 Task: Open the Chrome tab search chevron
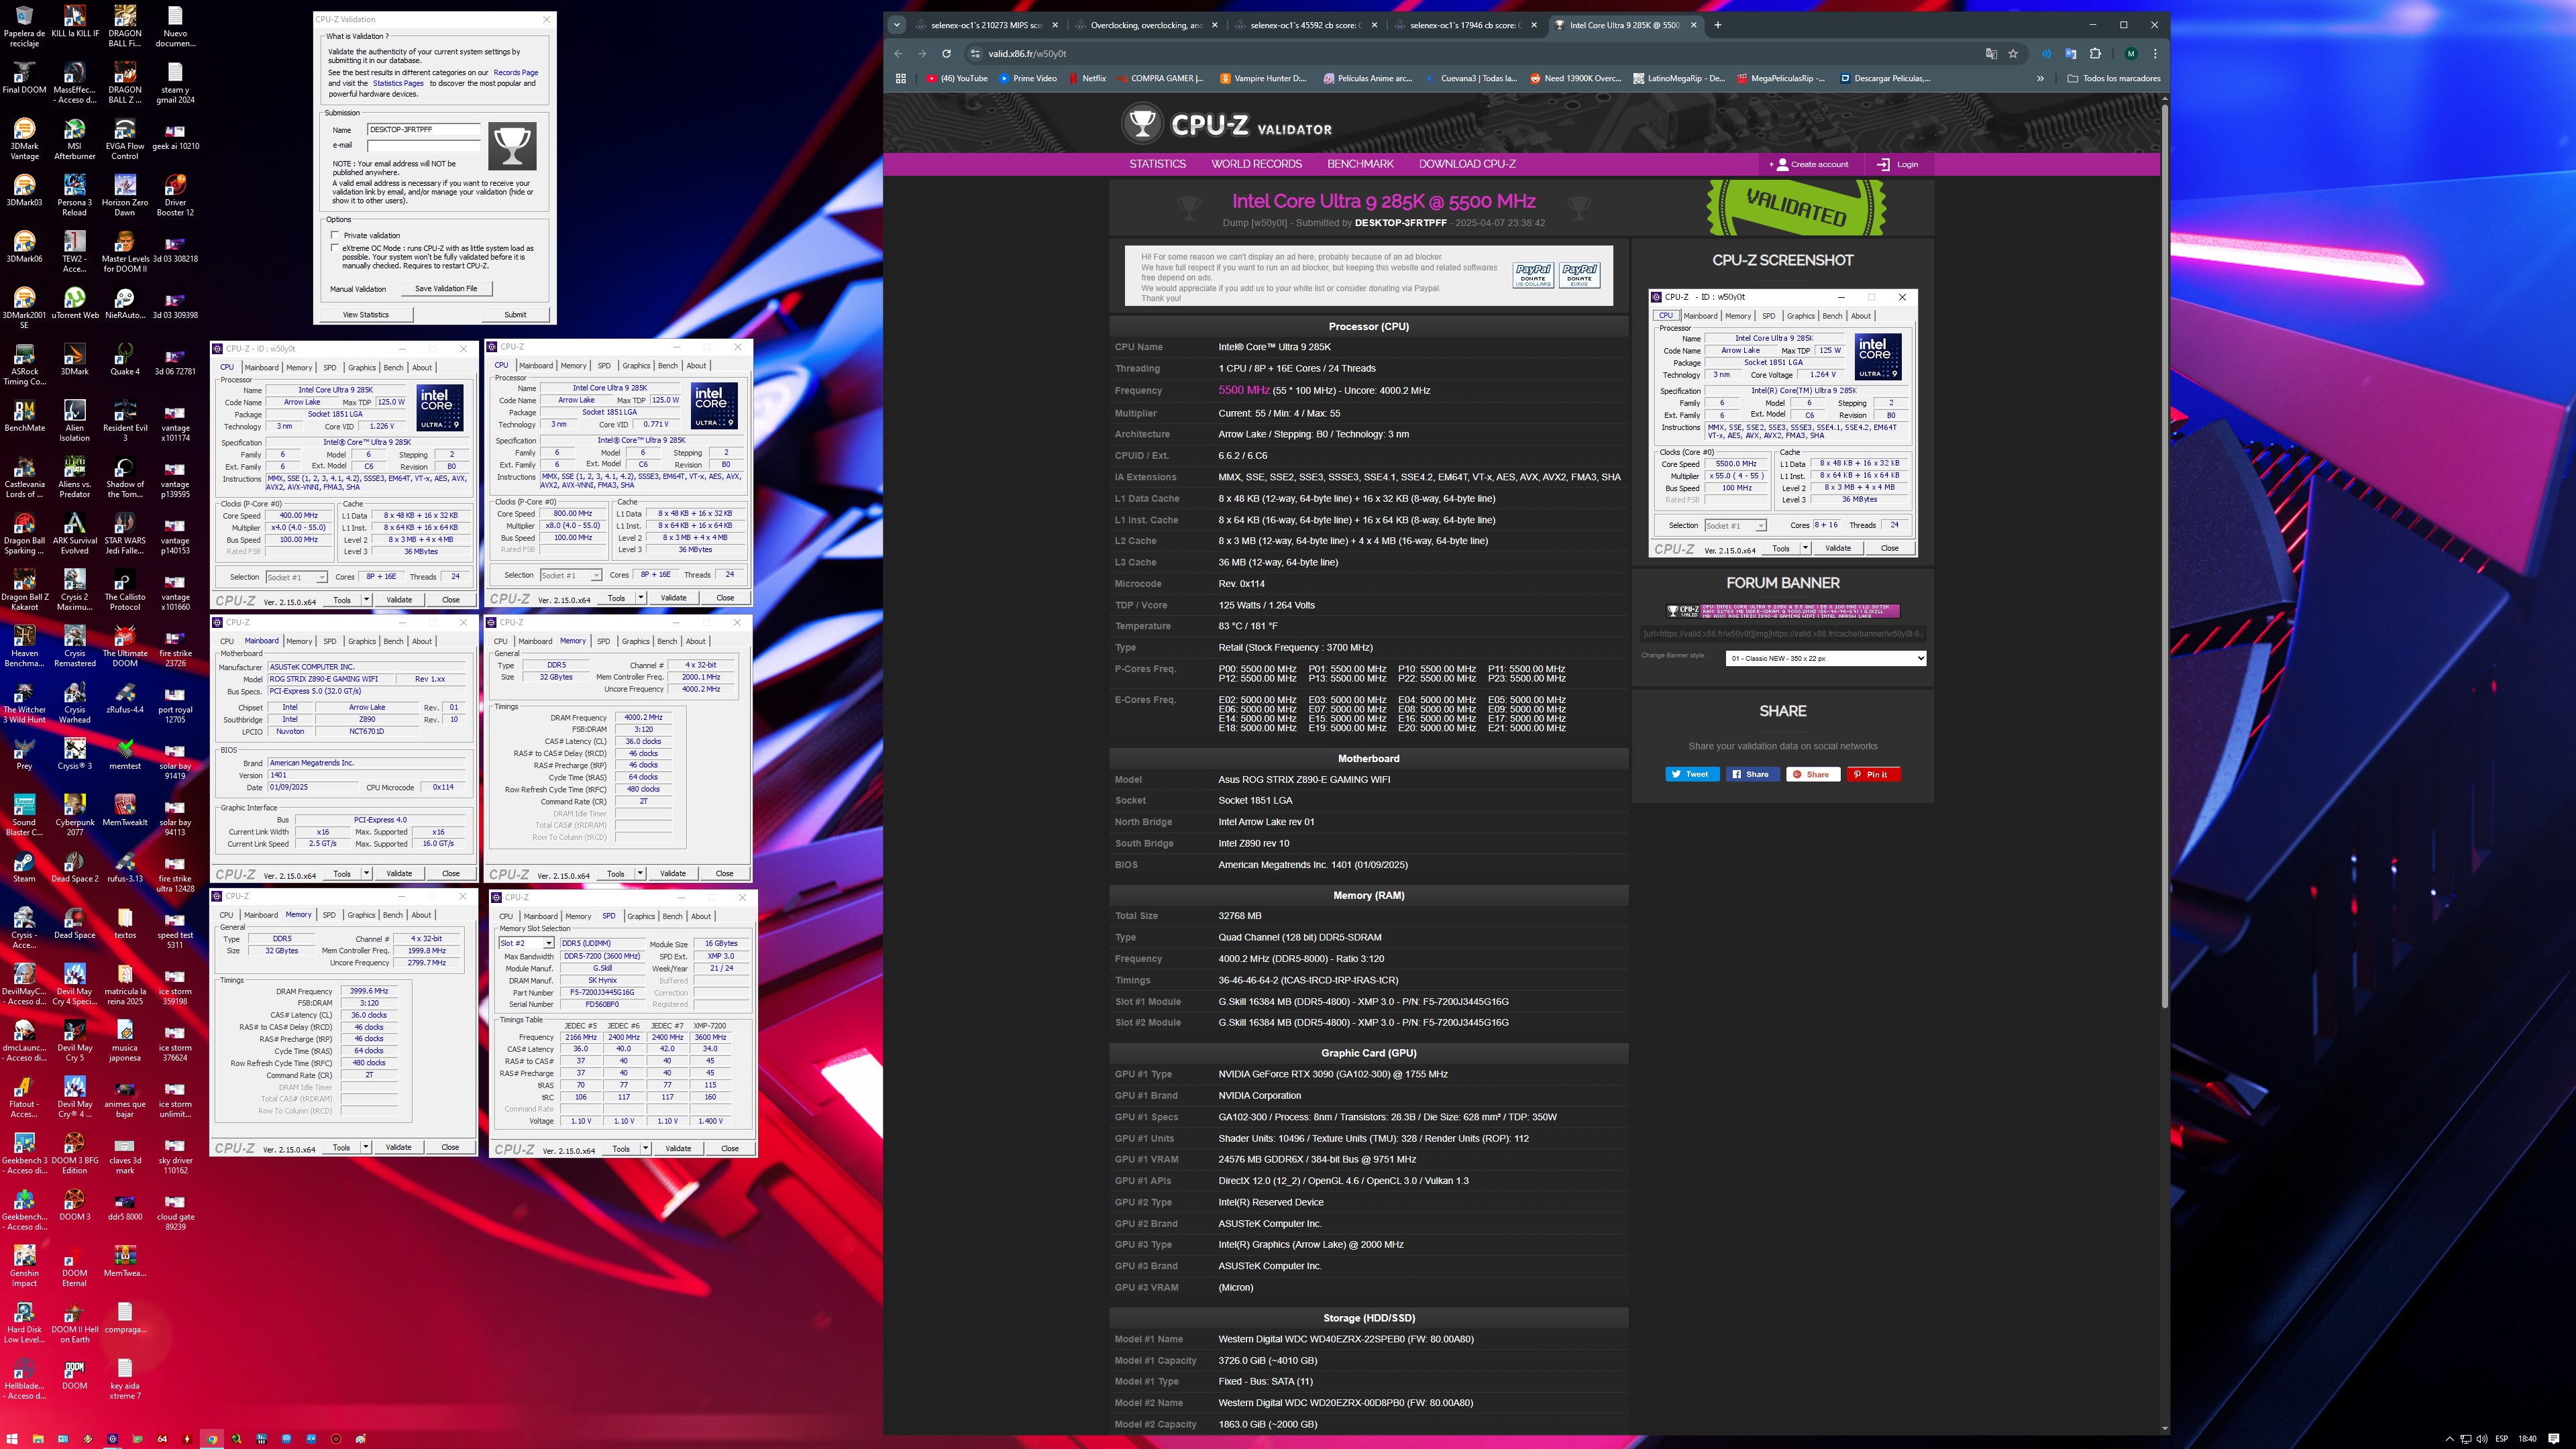tap(897, 25)
